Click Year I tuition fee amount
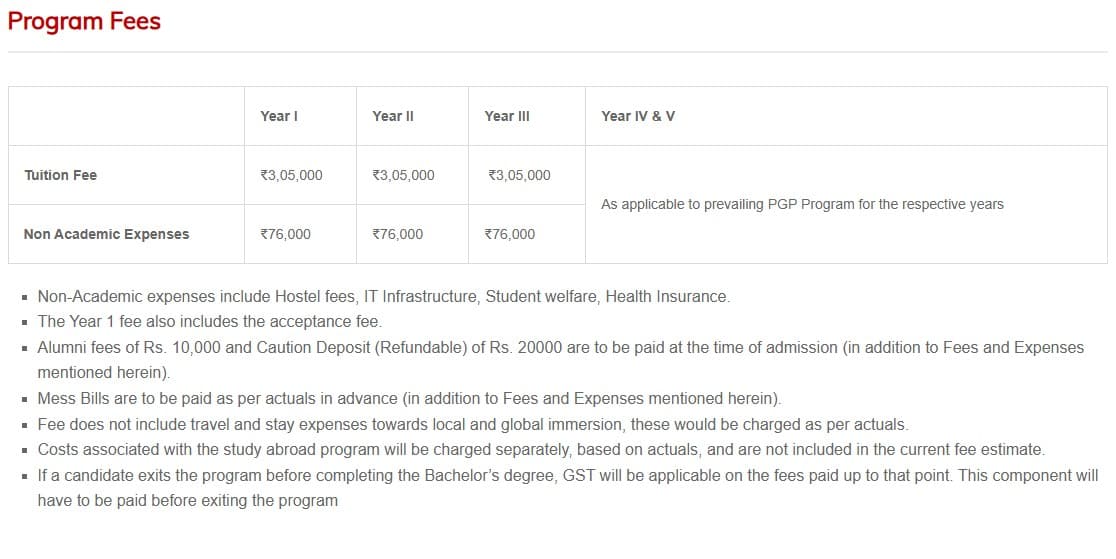Viewport: 1116px width, 559px height. point(290,175)
